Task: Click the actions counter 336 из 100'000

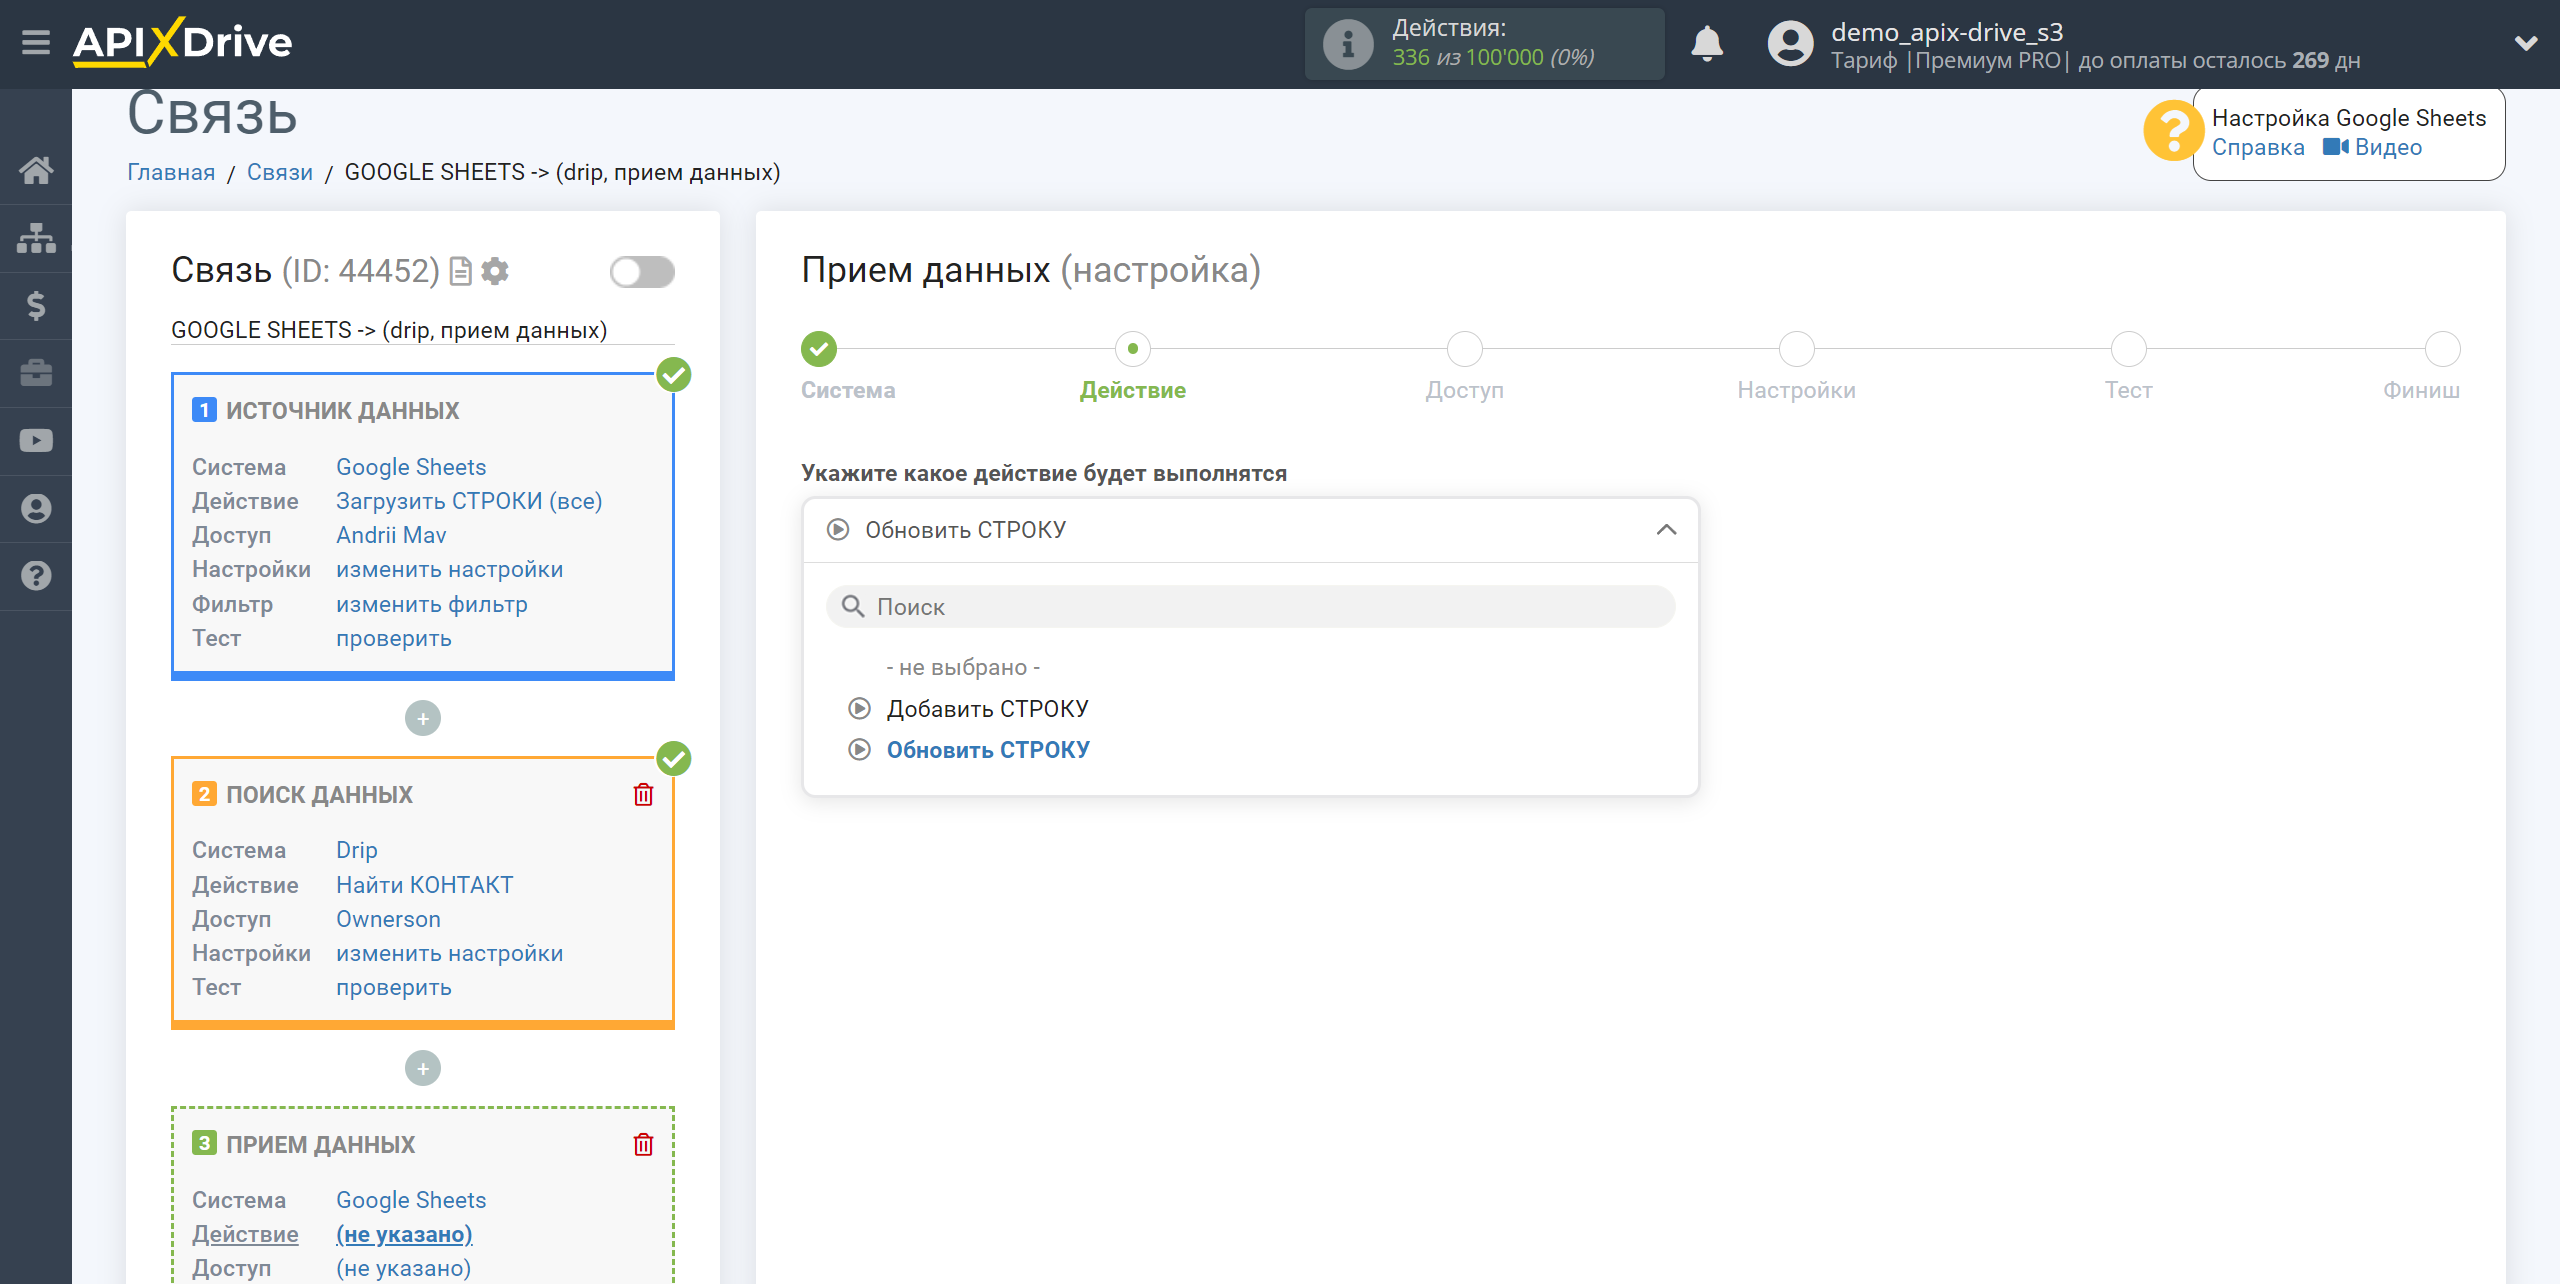Action: [x=1493, y=57]
